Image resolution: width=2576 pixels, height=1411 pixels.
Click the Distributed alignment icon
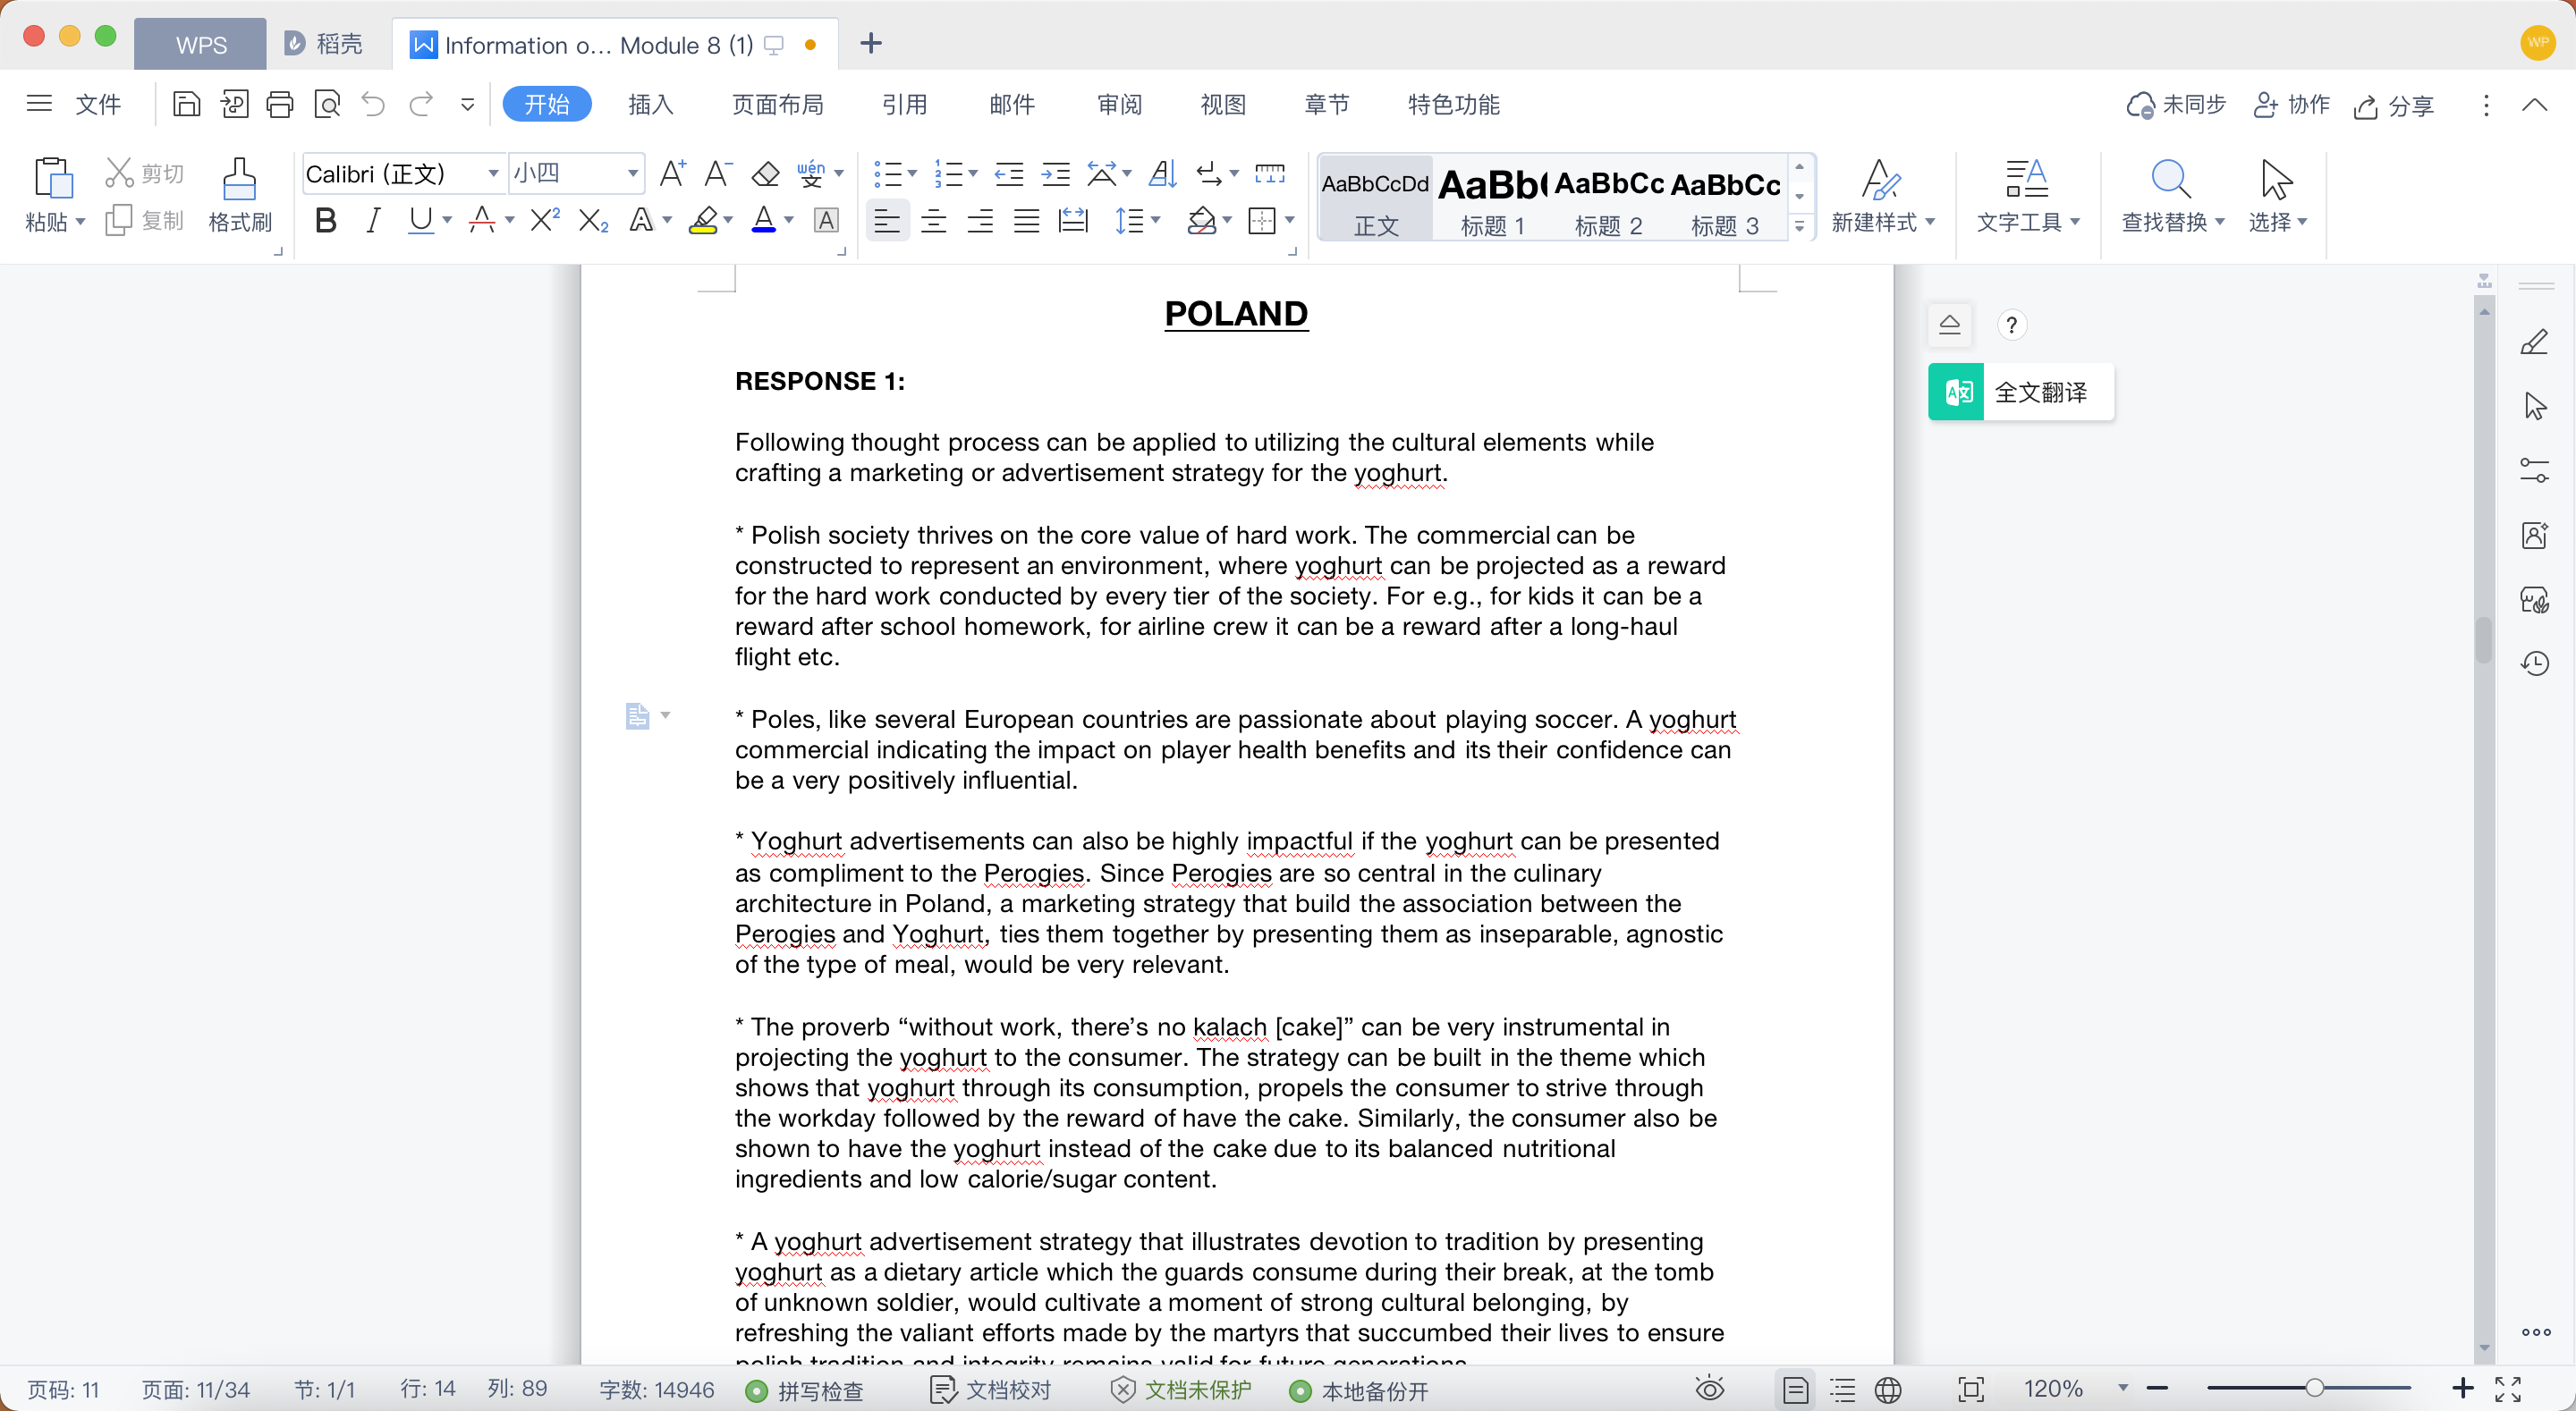[x=1073, y=220]
